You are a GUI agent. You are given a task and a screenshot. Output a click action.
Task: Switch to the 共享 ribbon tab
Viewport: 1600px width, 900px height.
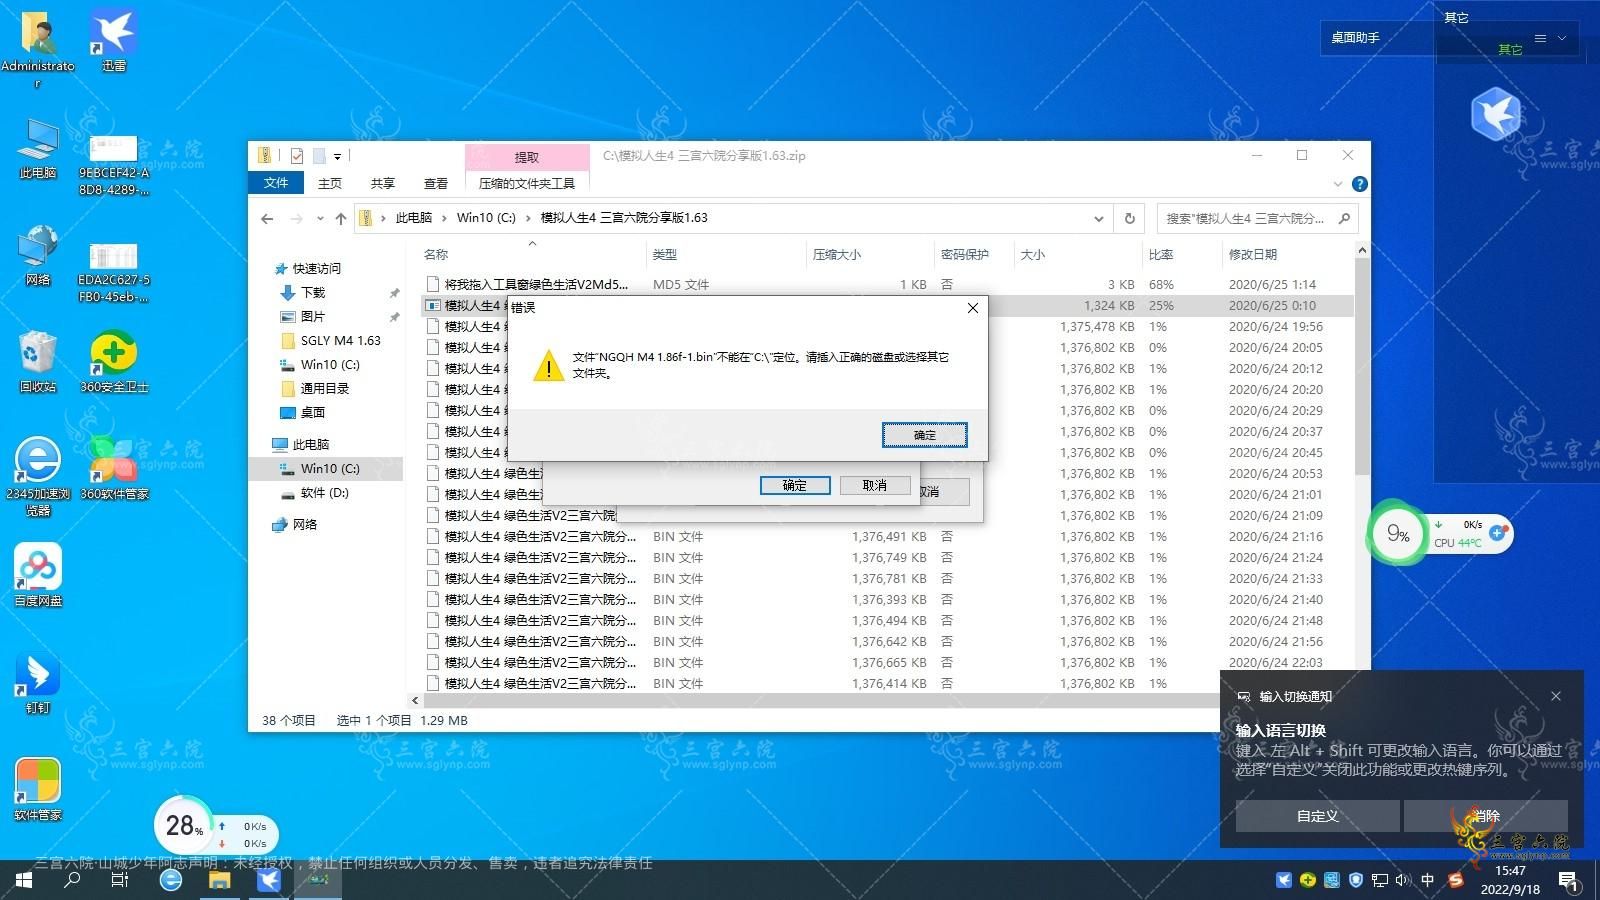pos(383,183)
